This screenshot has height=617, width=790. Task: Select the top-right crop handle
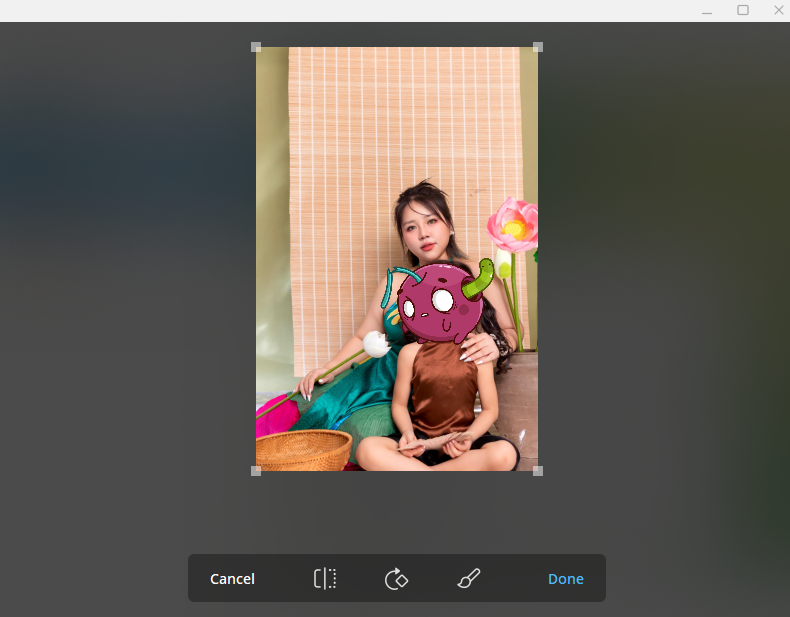tap(538, 47)
